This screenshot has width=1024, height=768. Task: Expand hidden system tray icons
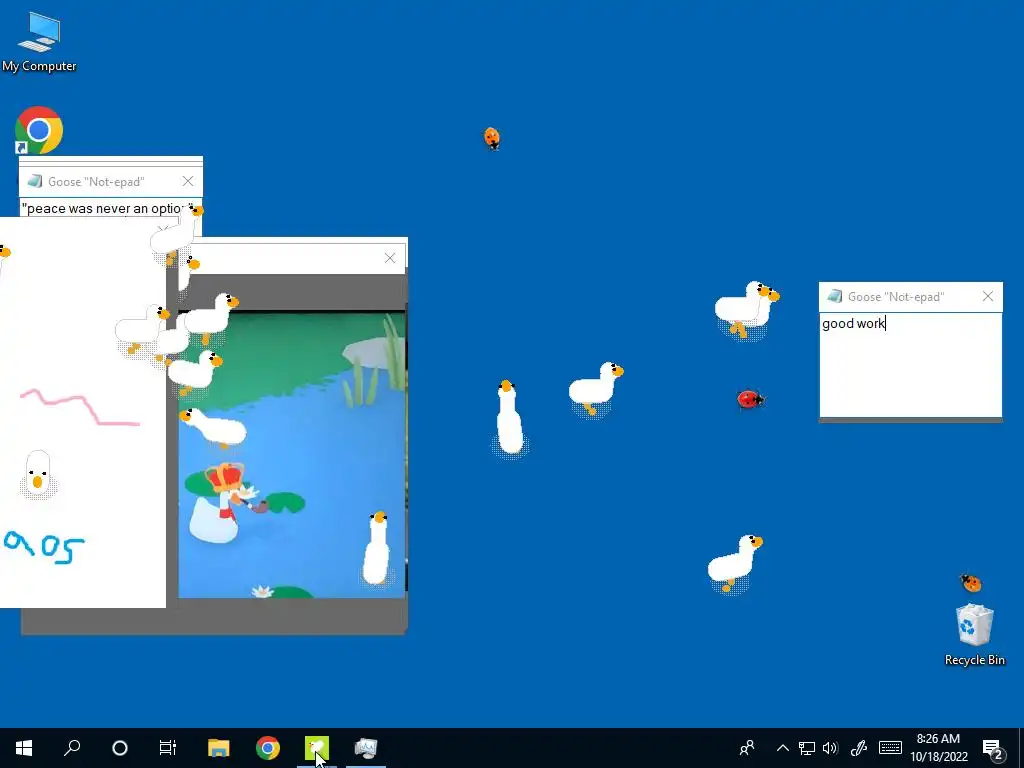click(782, 748)
